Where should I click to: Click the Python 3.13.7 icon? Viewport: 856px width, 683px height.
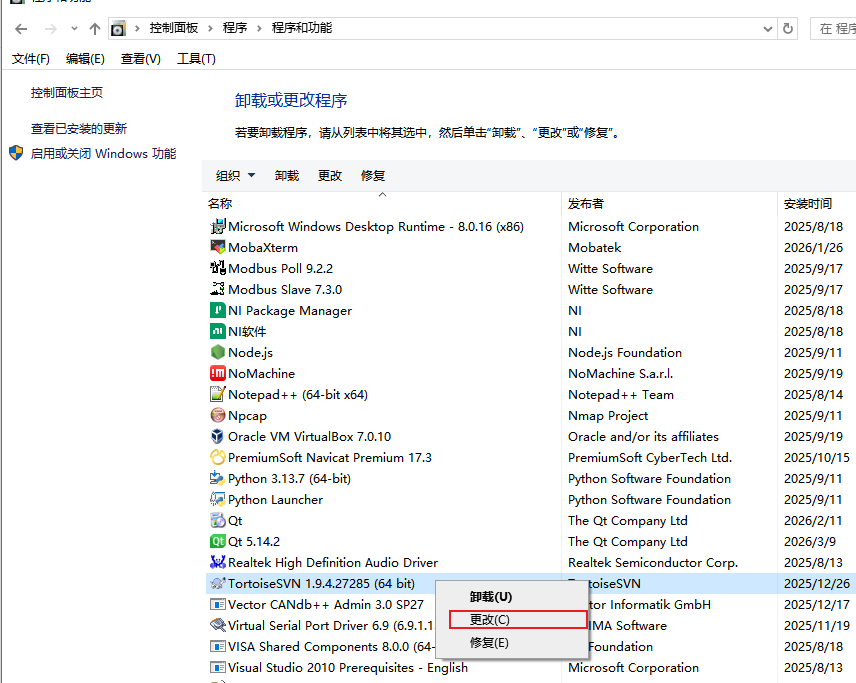pos(218,478)
